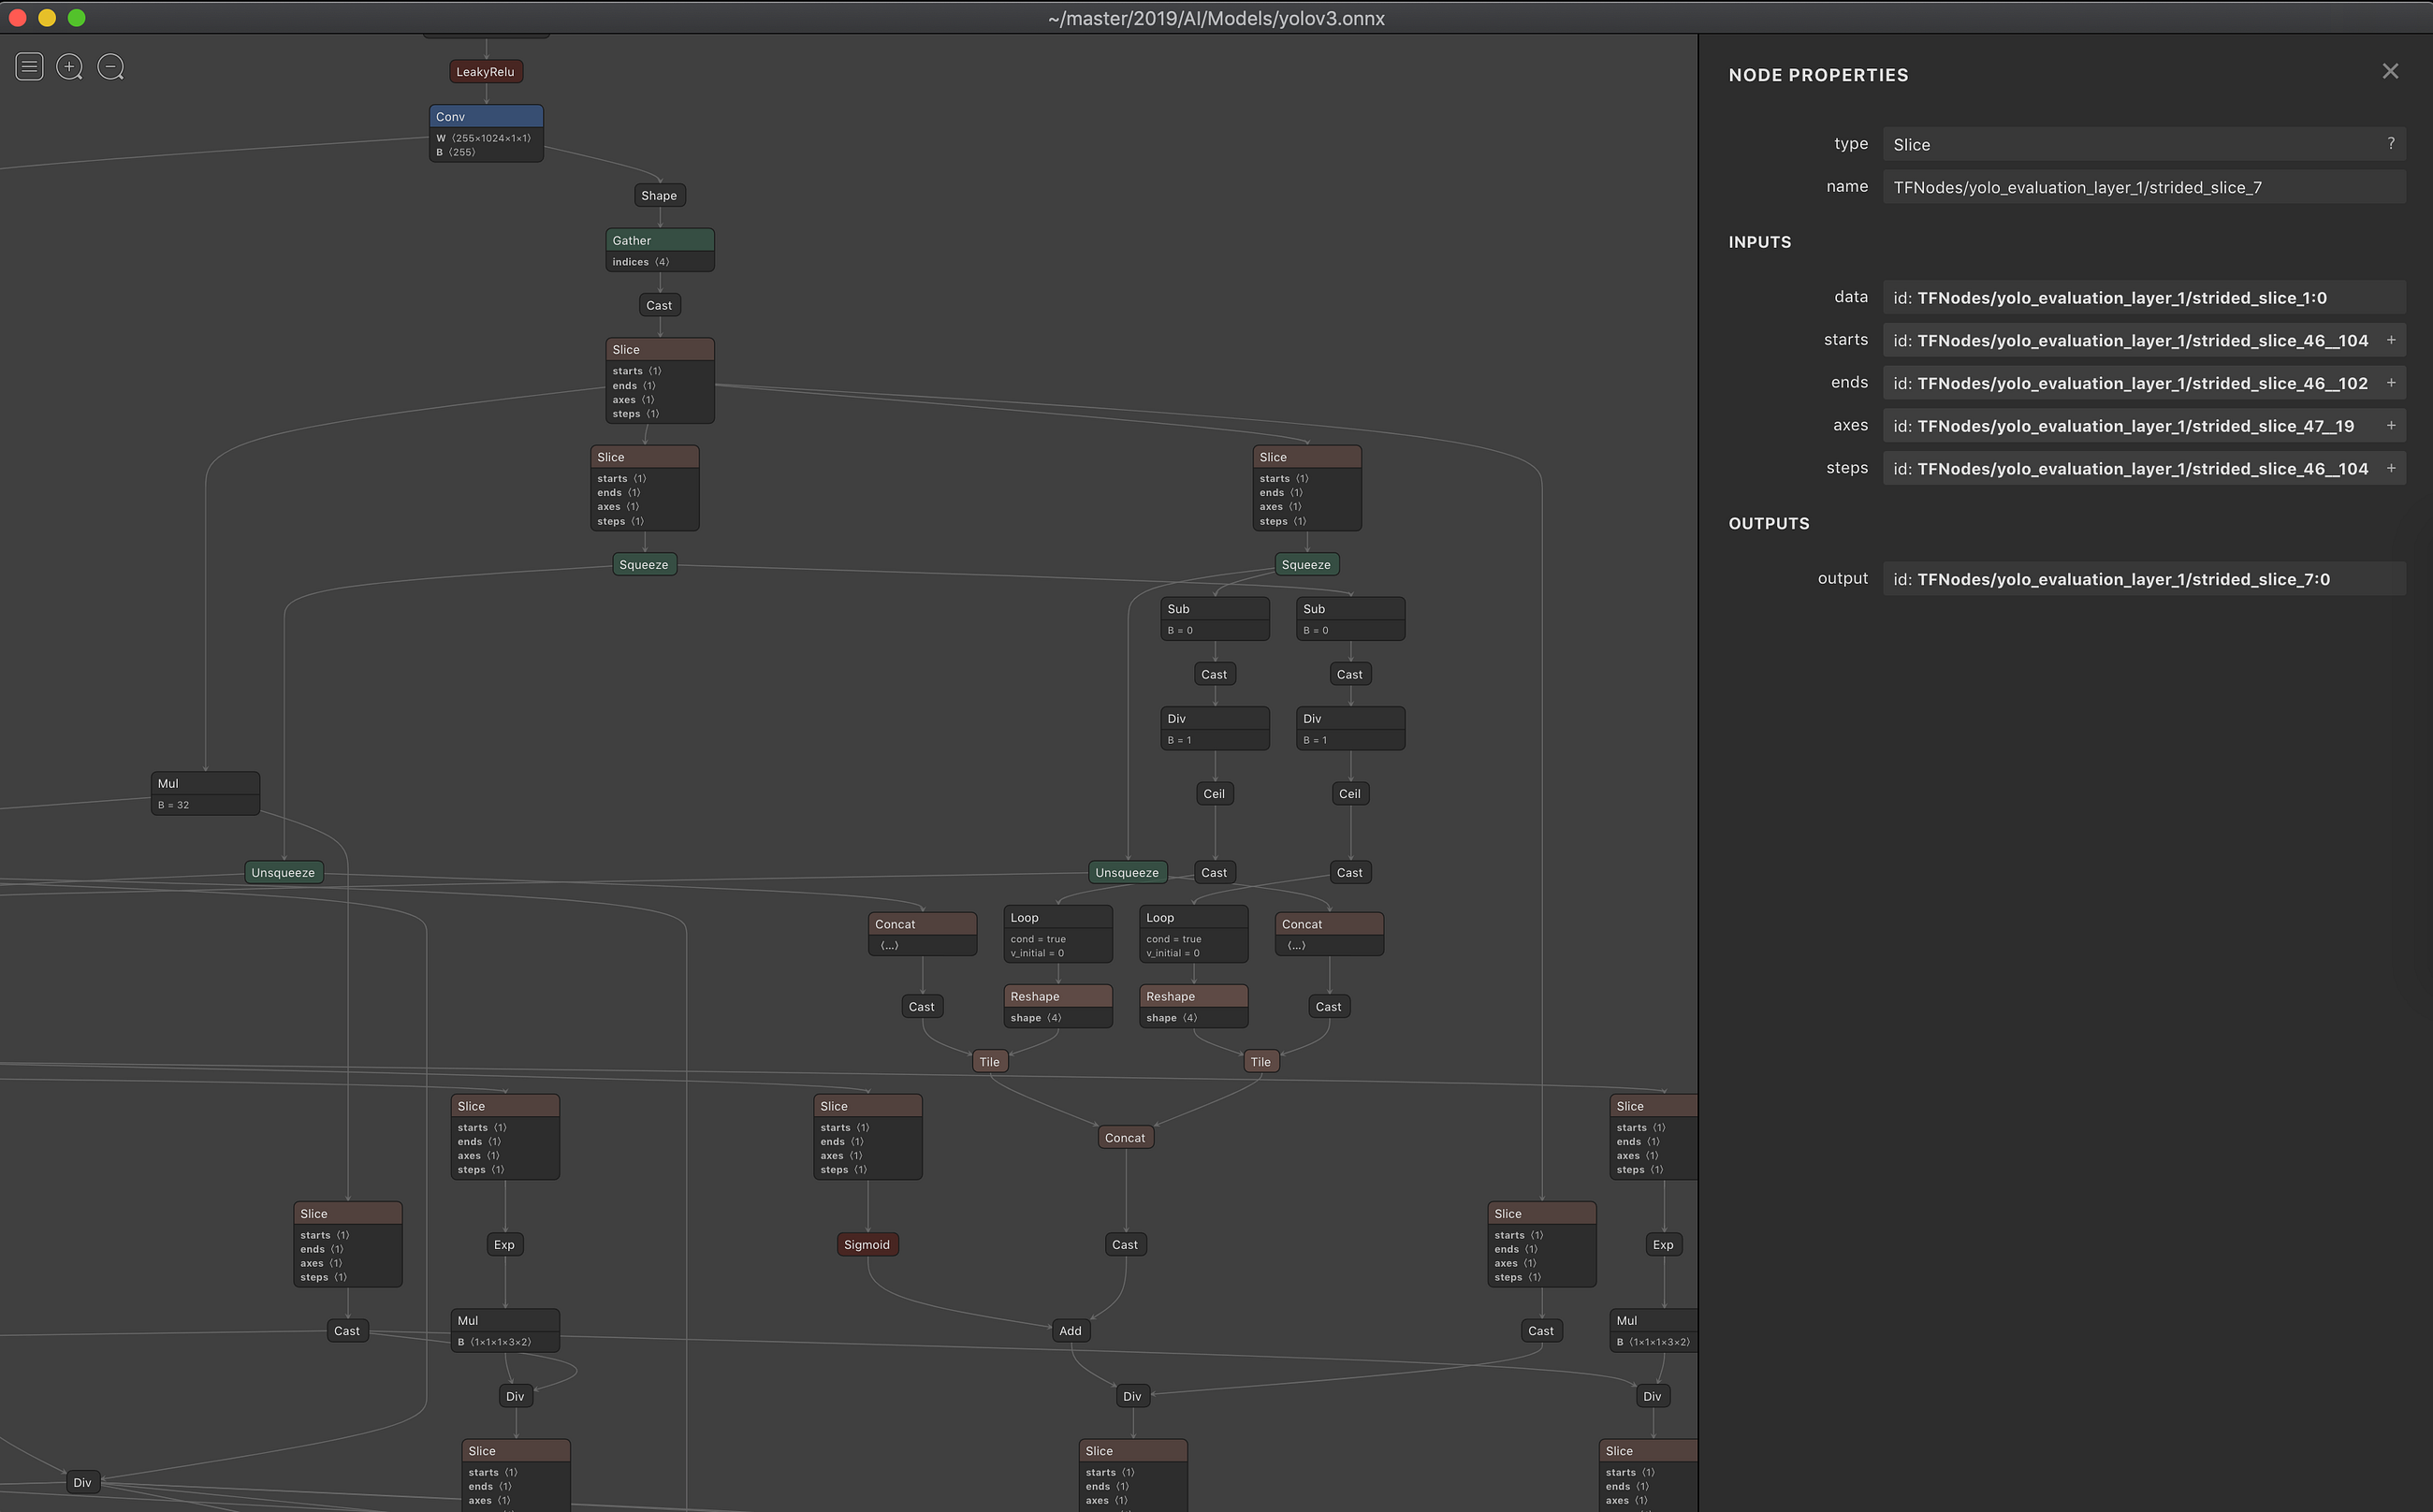Select the LeakyRelu node
The height and width of the screenshot is (1512, 2433).
(x=485, y=72)
